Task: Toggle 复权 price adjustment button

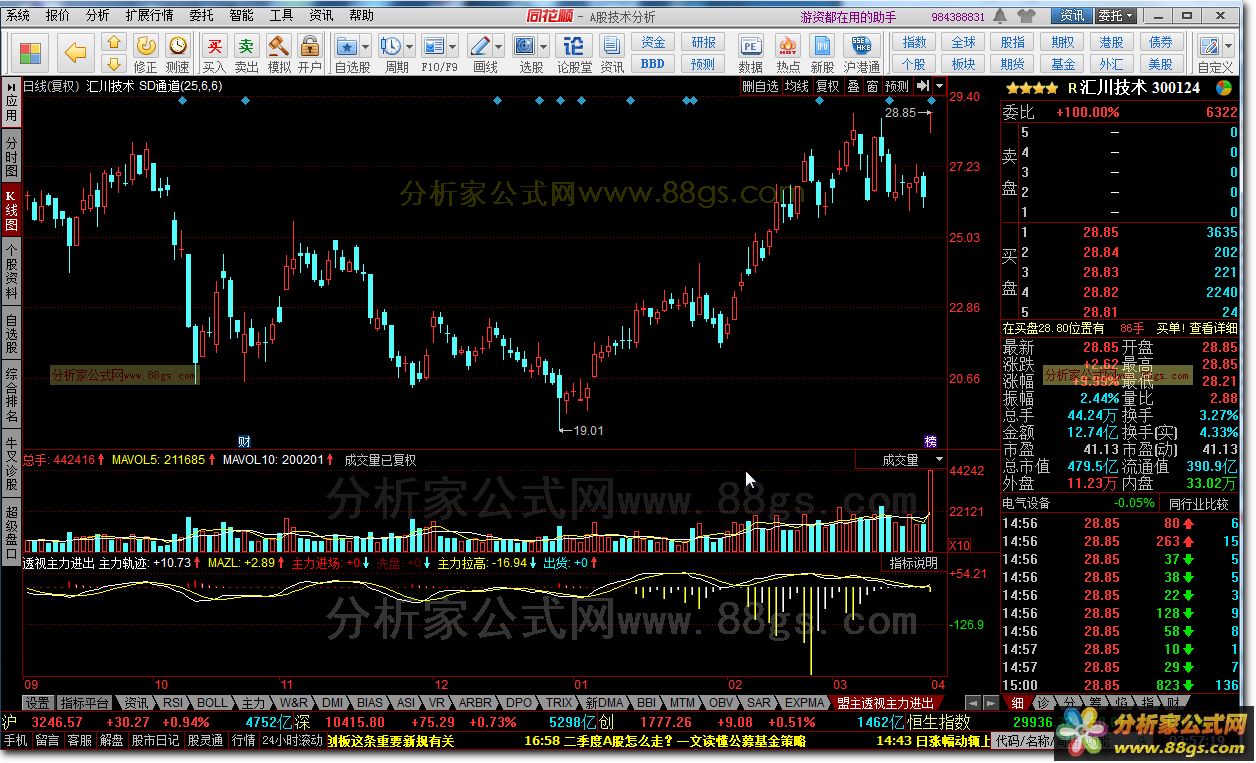Action: tap(828, 87)
